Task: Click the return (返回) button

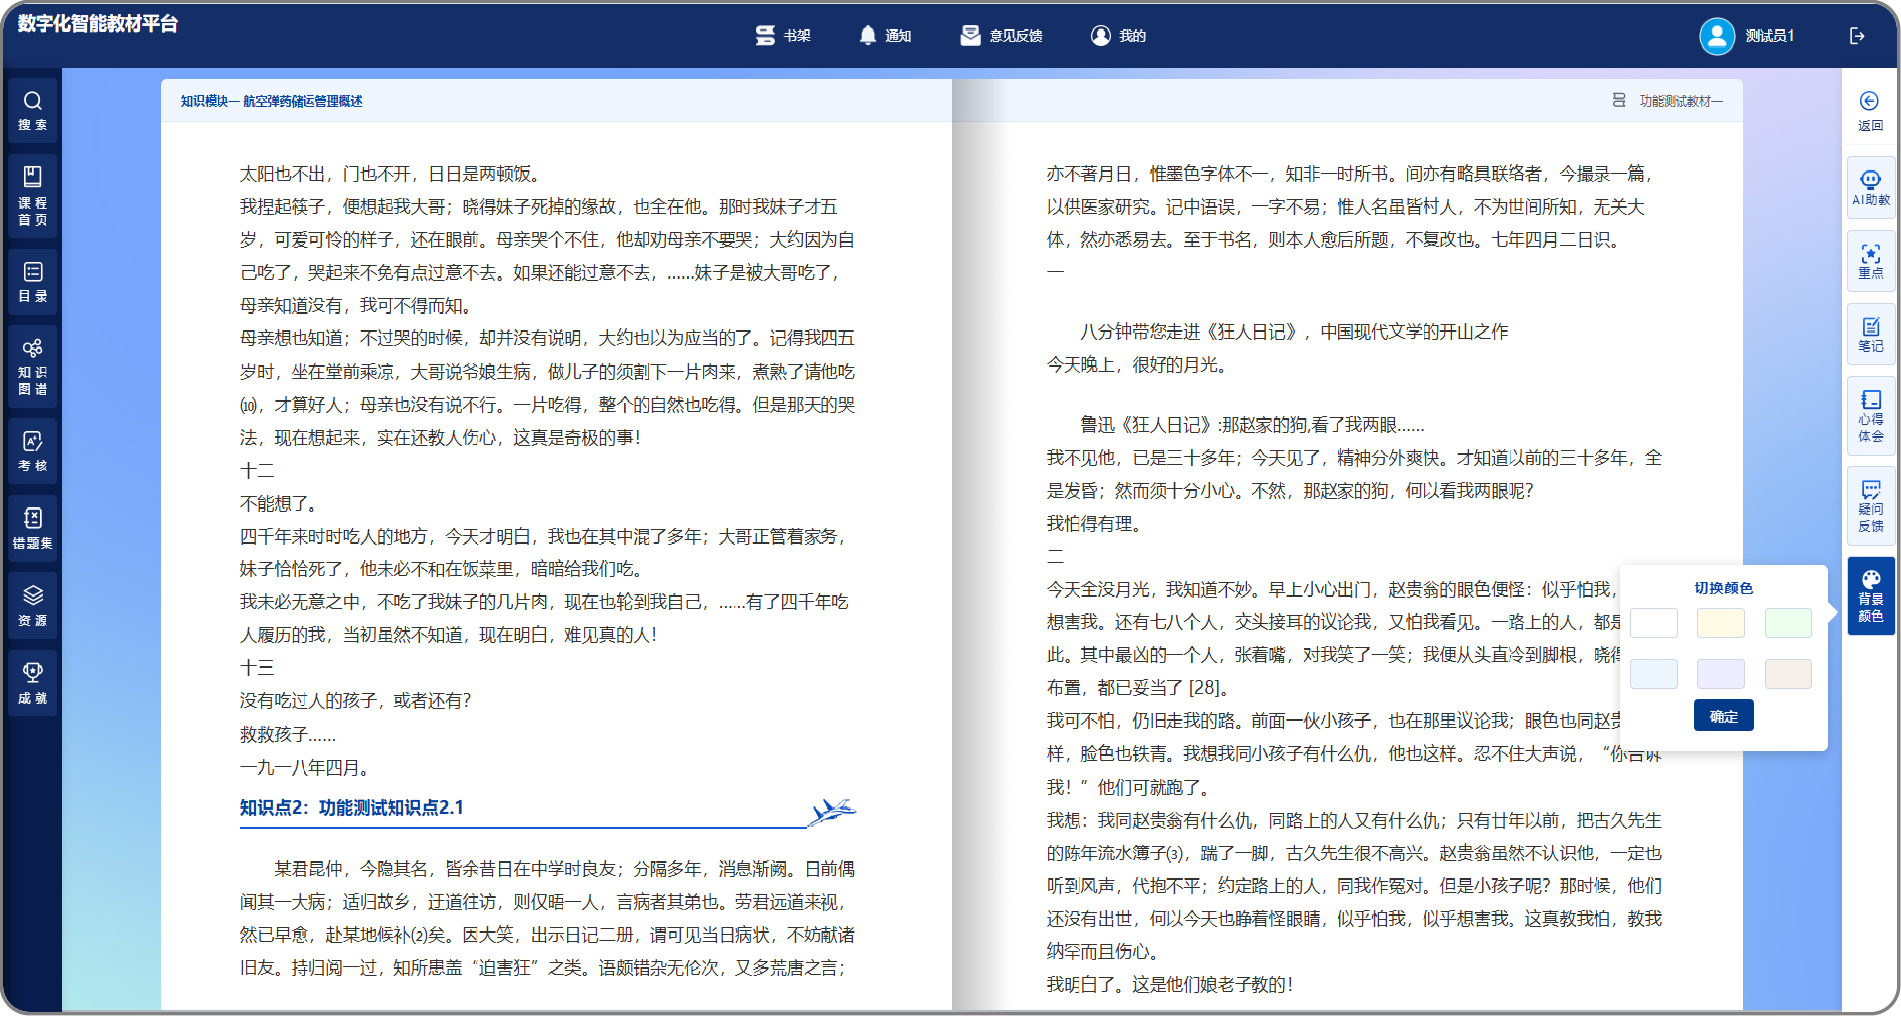Action: pos(1870,110)
